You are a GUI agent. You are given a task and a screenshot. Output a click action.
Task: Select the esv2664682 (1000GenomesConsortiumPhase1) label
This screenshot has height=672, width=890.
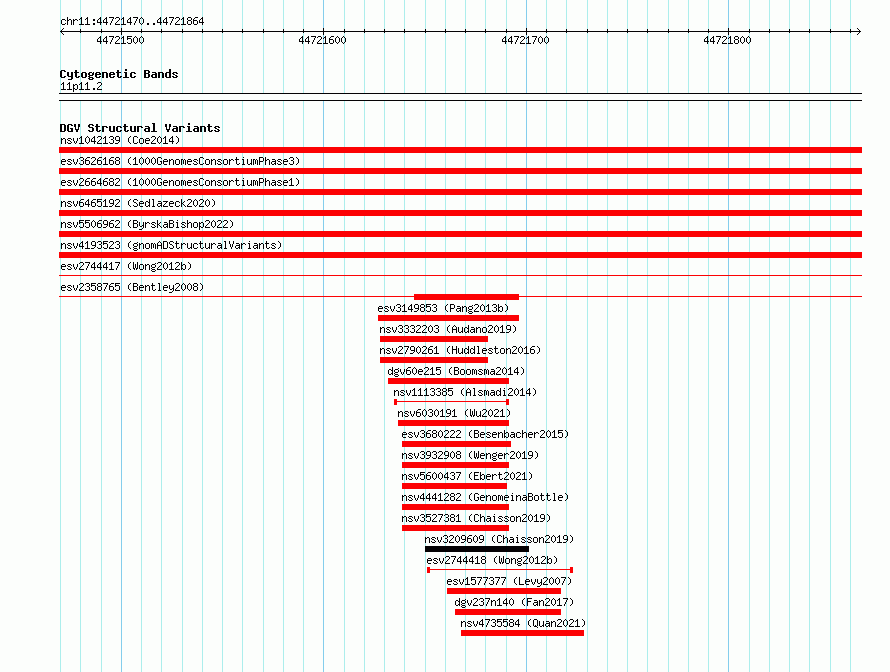pos(180,182)
